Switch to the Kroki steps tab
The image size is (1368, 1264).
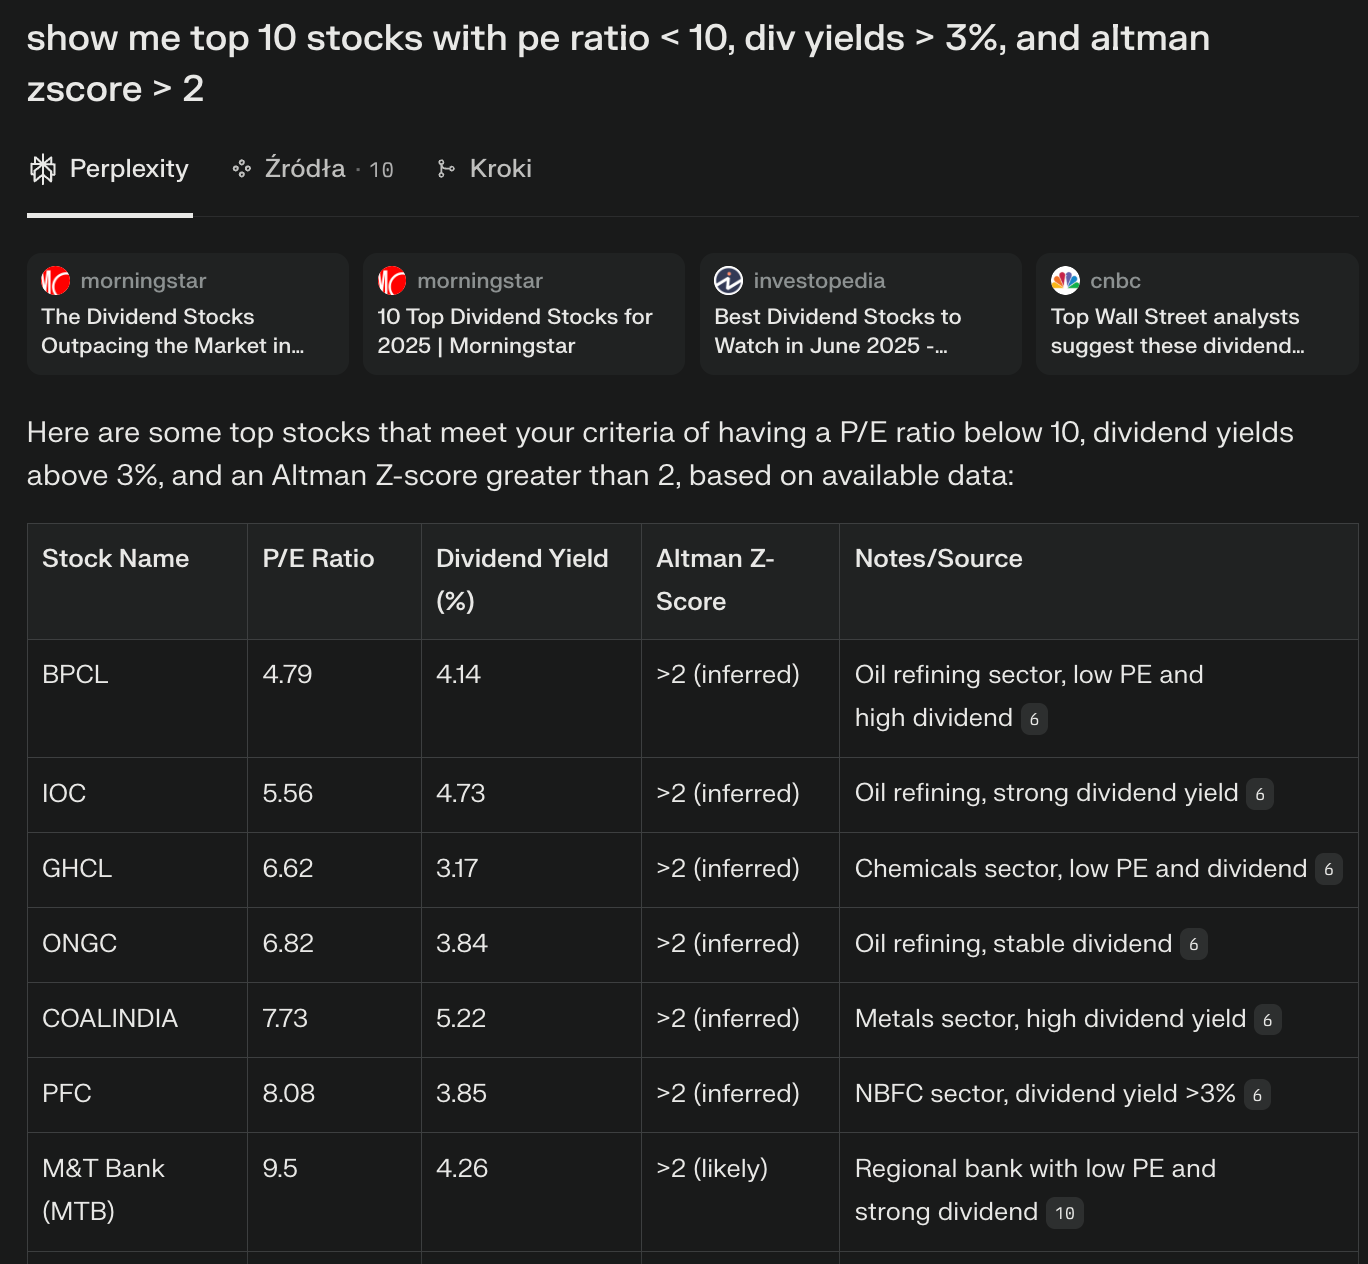485,169
